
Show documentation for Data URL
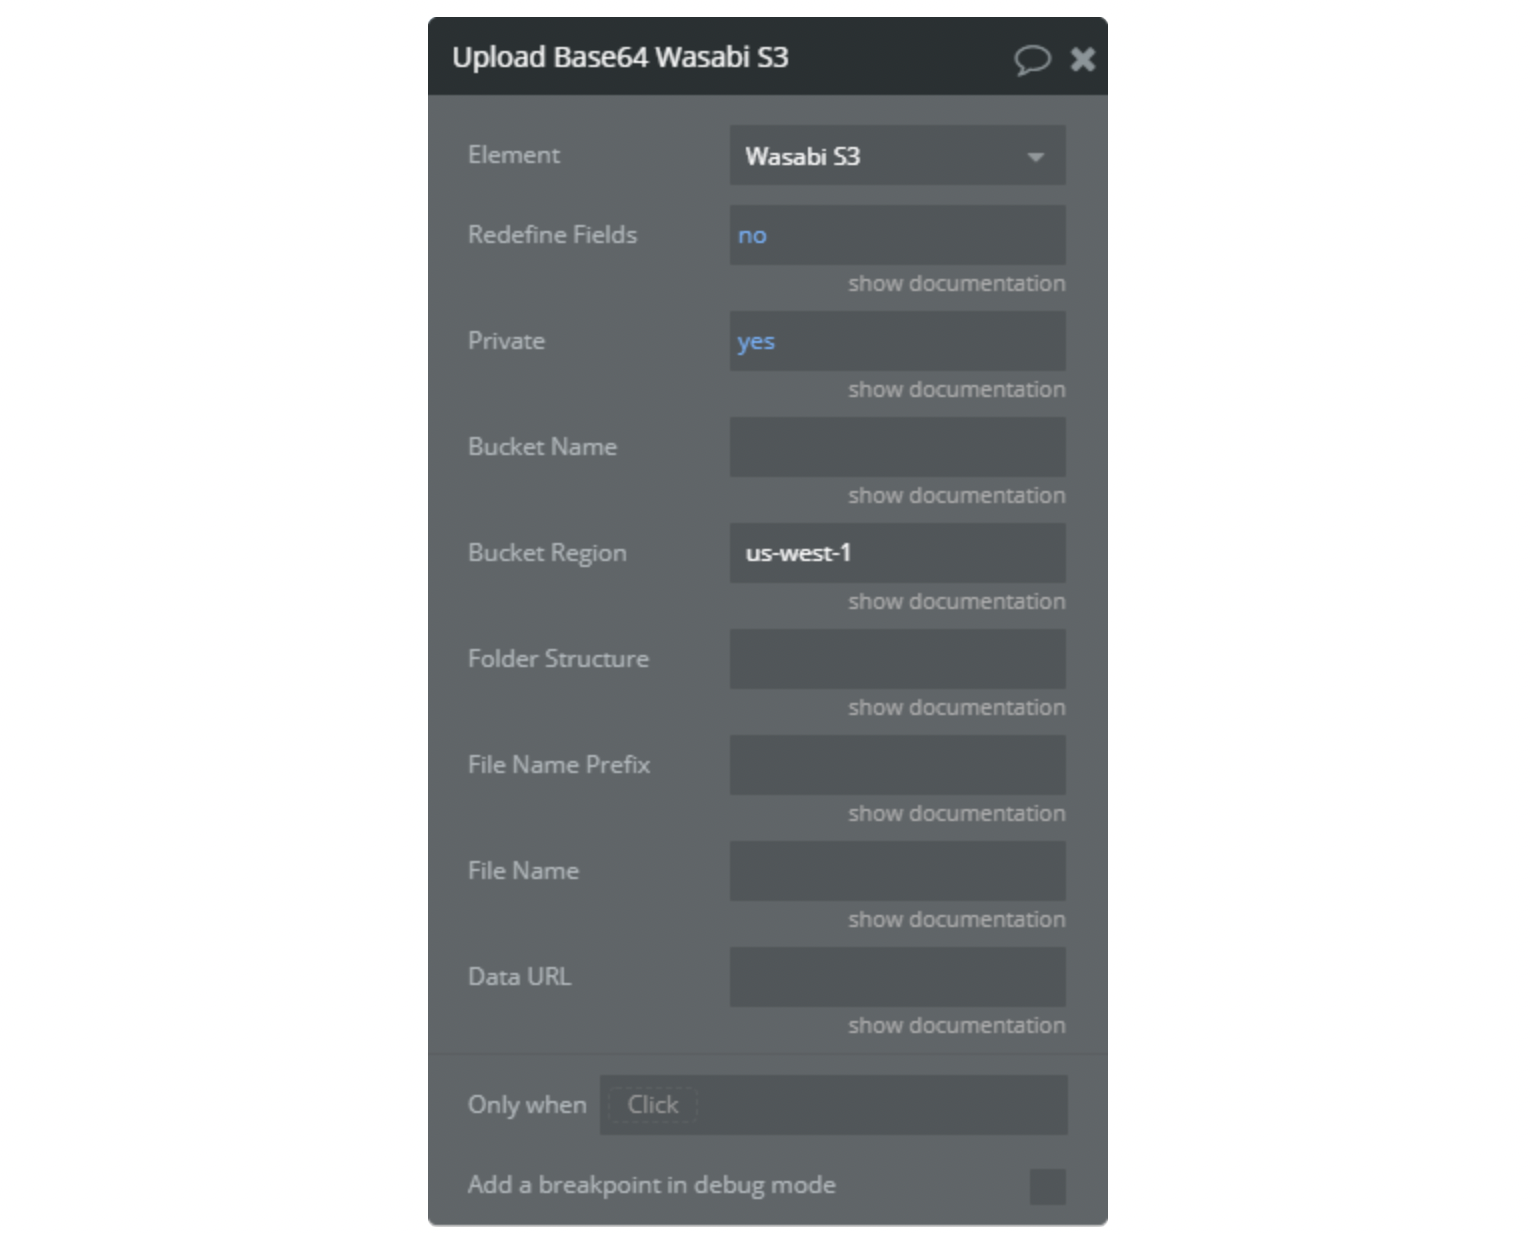pos(956,1026)
